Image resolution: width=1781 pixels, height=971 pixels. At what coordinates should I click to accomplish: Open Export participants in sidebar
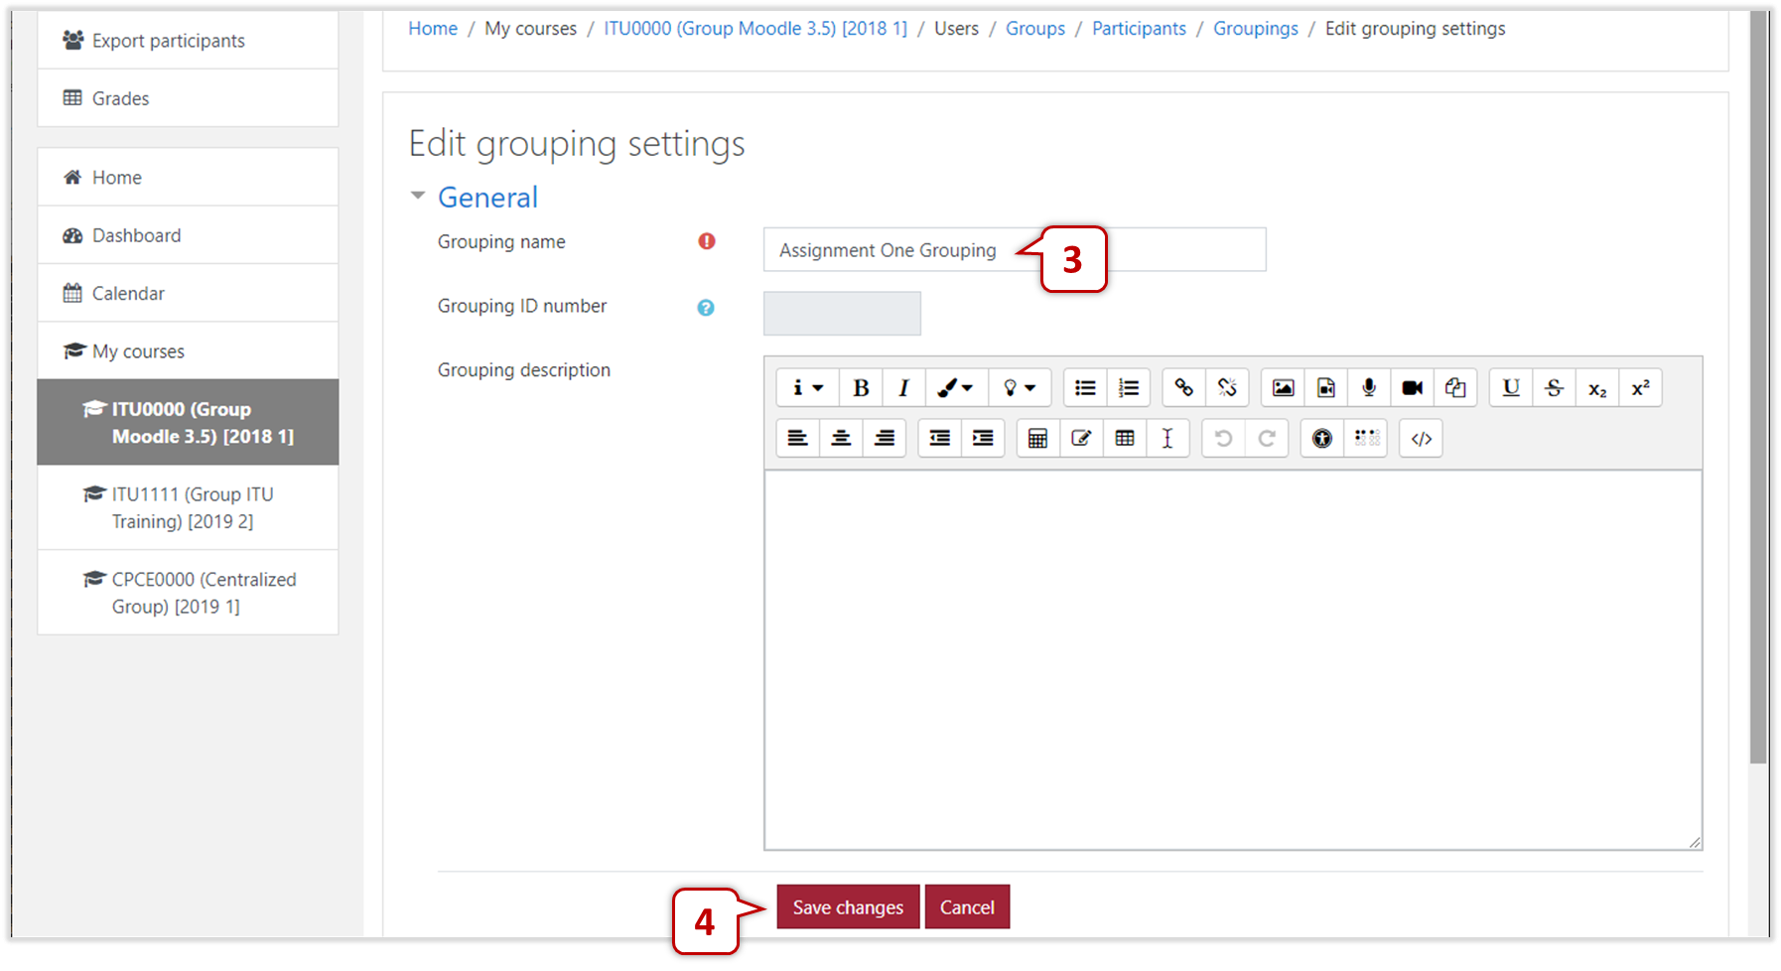(x=188, y=40)
